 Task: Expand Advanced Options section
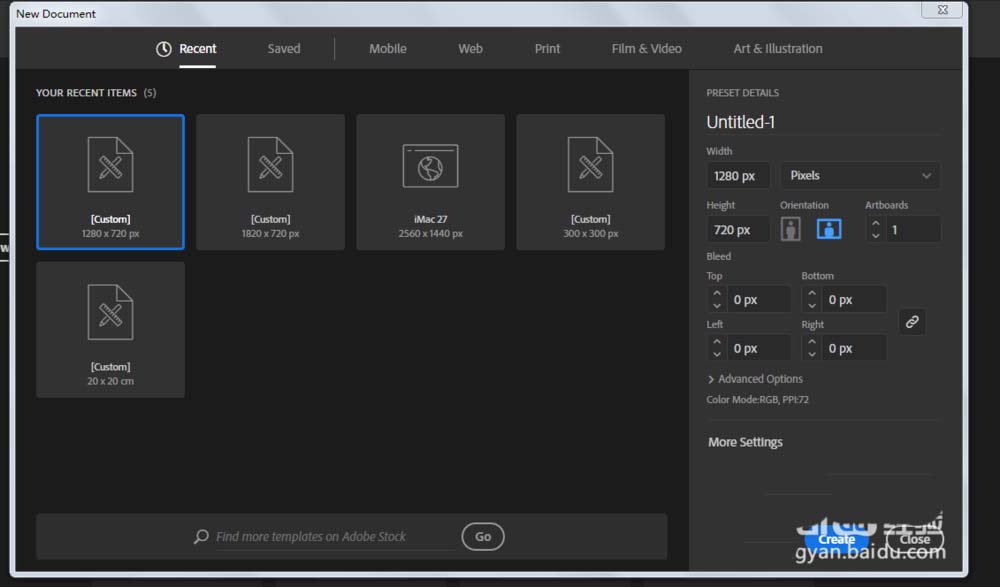(x=755, y=379)
